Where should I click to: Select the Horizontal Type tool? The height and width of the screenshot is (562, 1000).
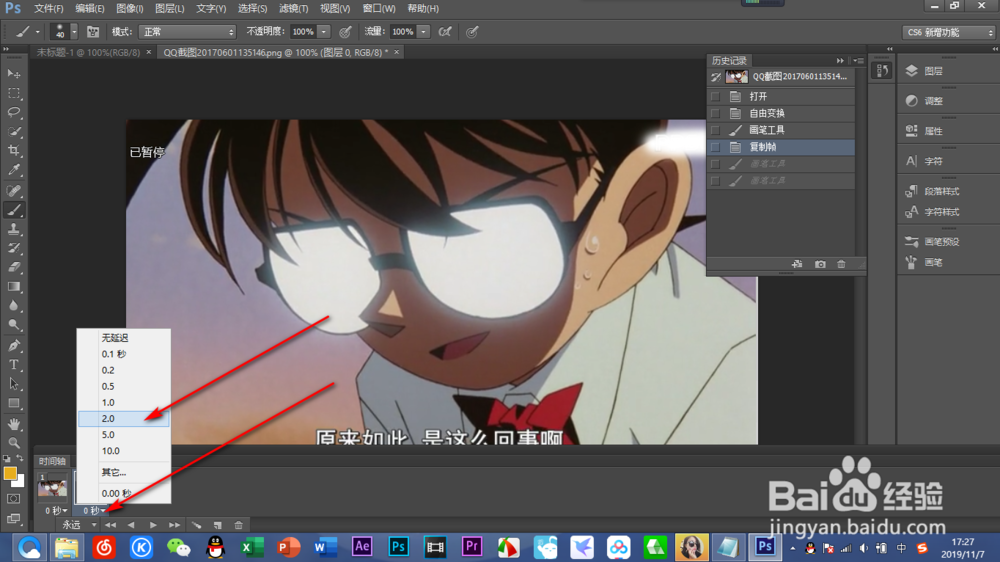click(14, 364)
